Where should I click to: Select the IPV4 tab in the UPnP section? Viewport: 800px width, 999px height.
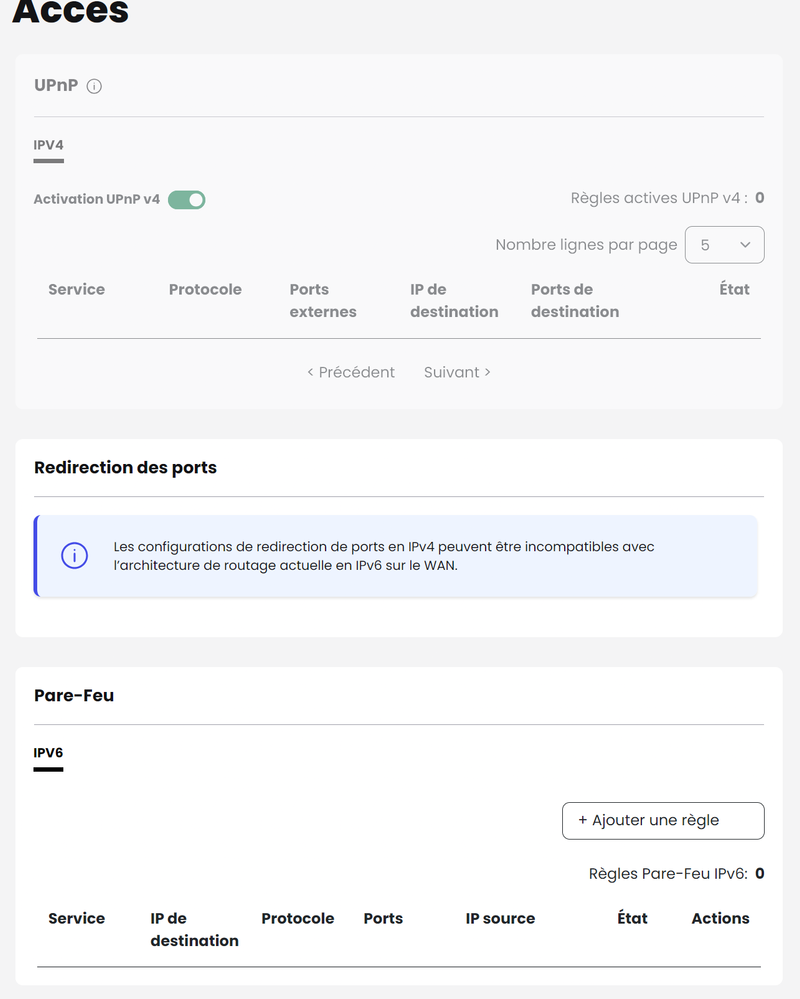(48, 143)
